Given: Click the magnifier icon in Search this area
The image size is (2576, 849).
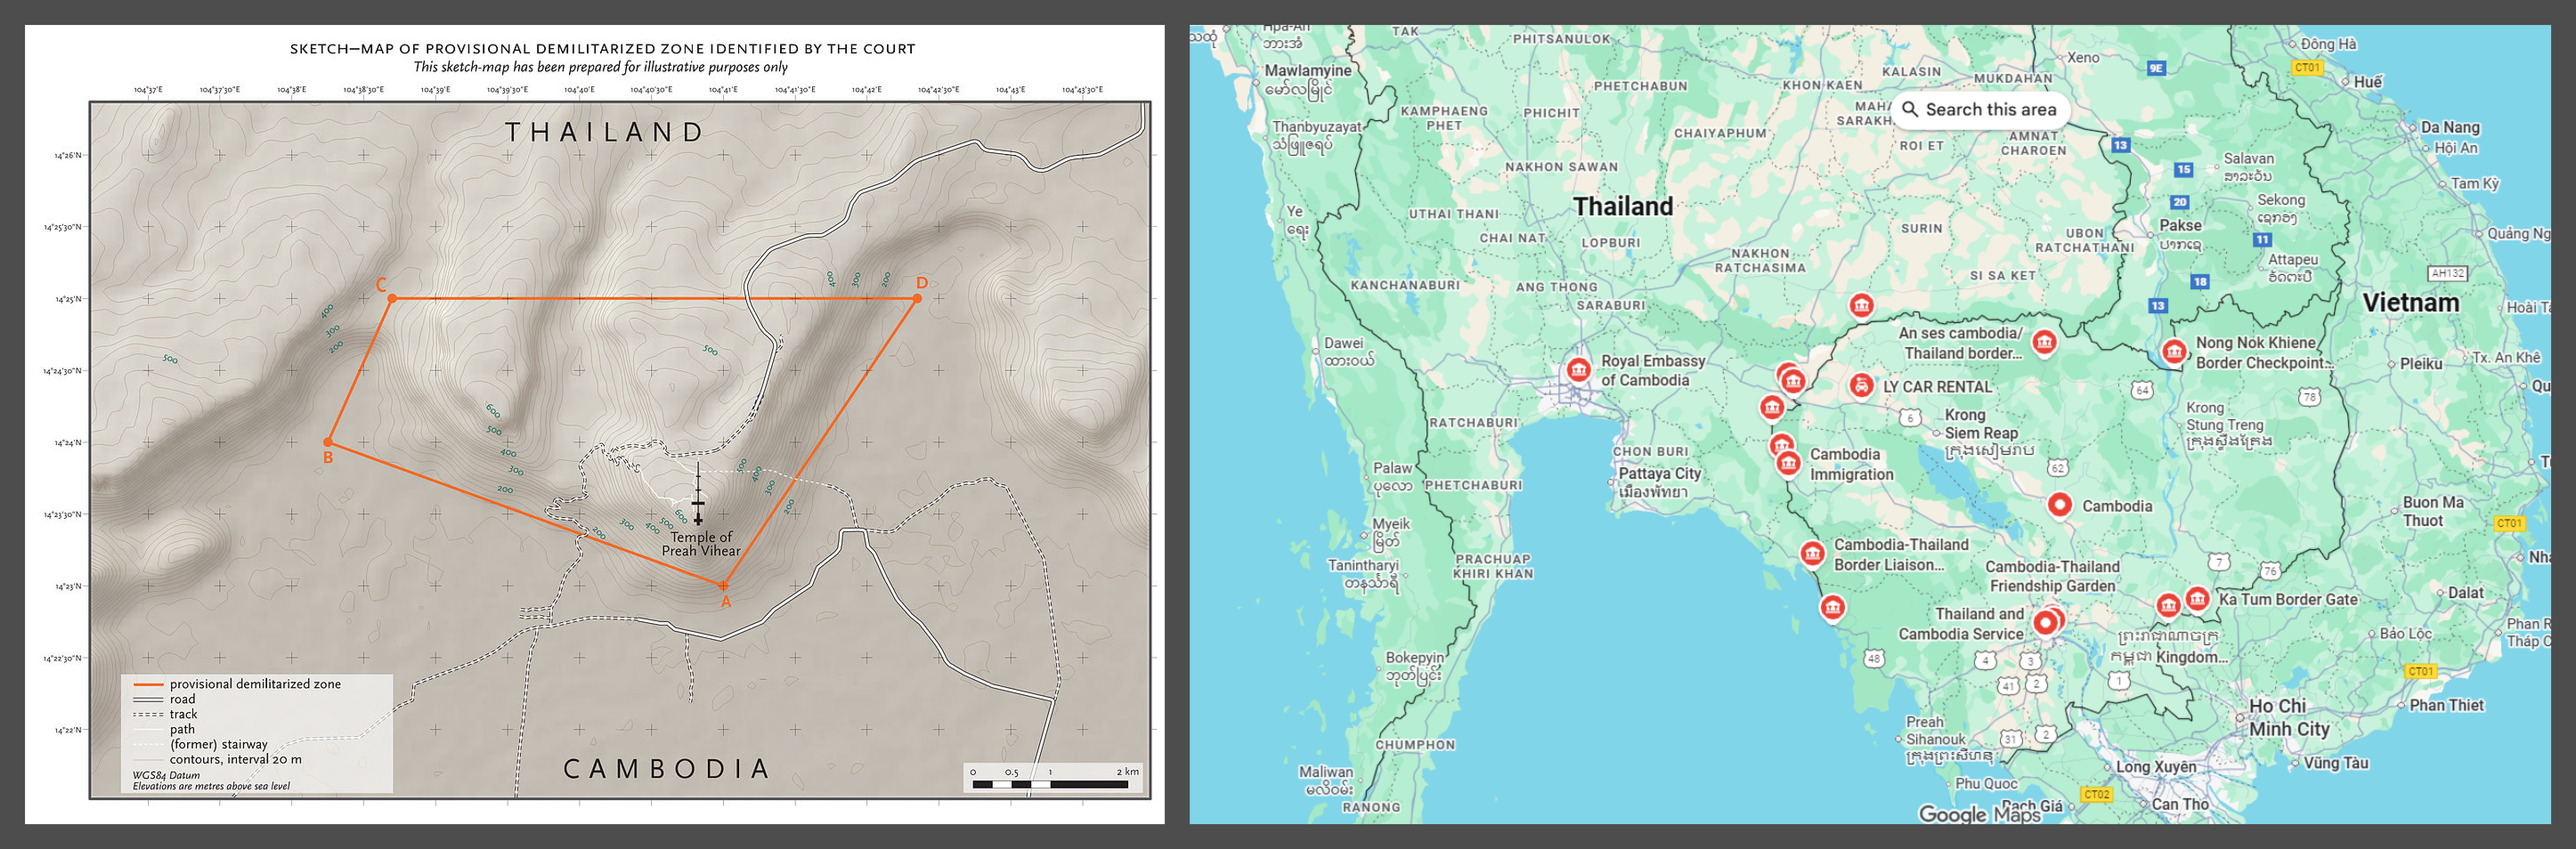Looking at the screenshot, I should (1910, 109).
